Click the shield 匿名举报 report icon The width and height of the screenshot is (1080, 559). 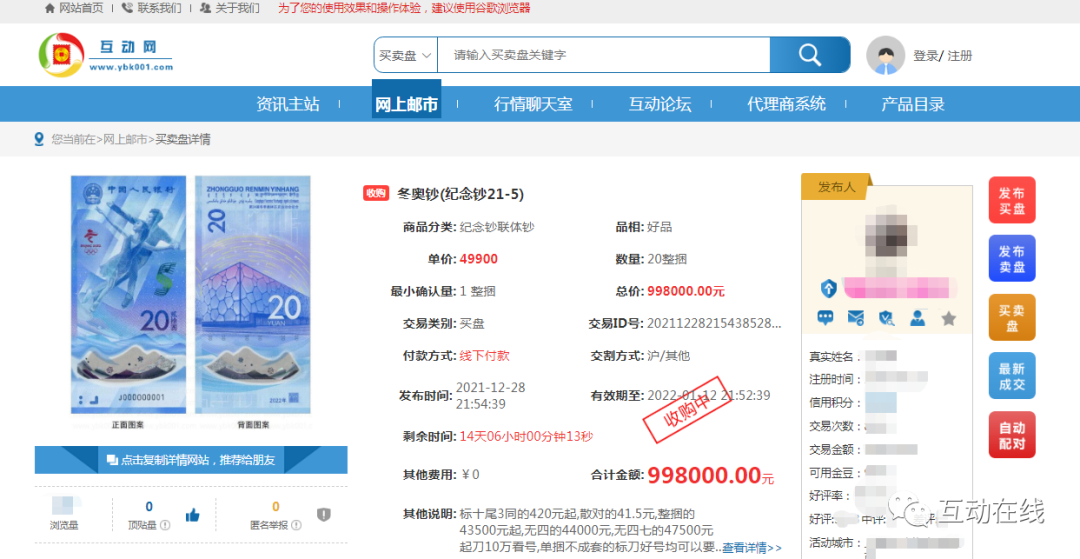pyautogui.click(x=324, y=514)
